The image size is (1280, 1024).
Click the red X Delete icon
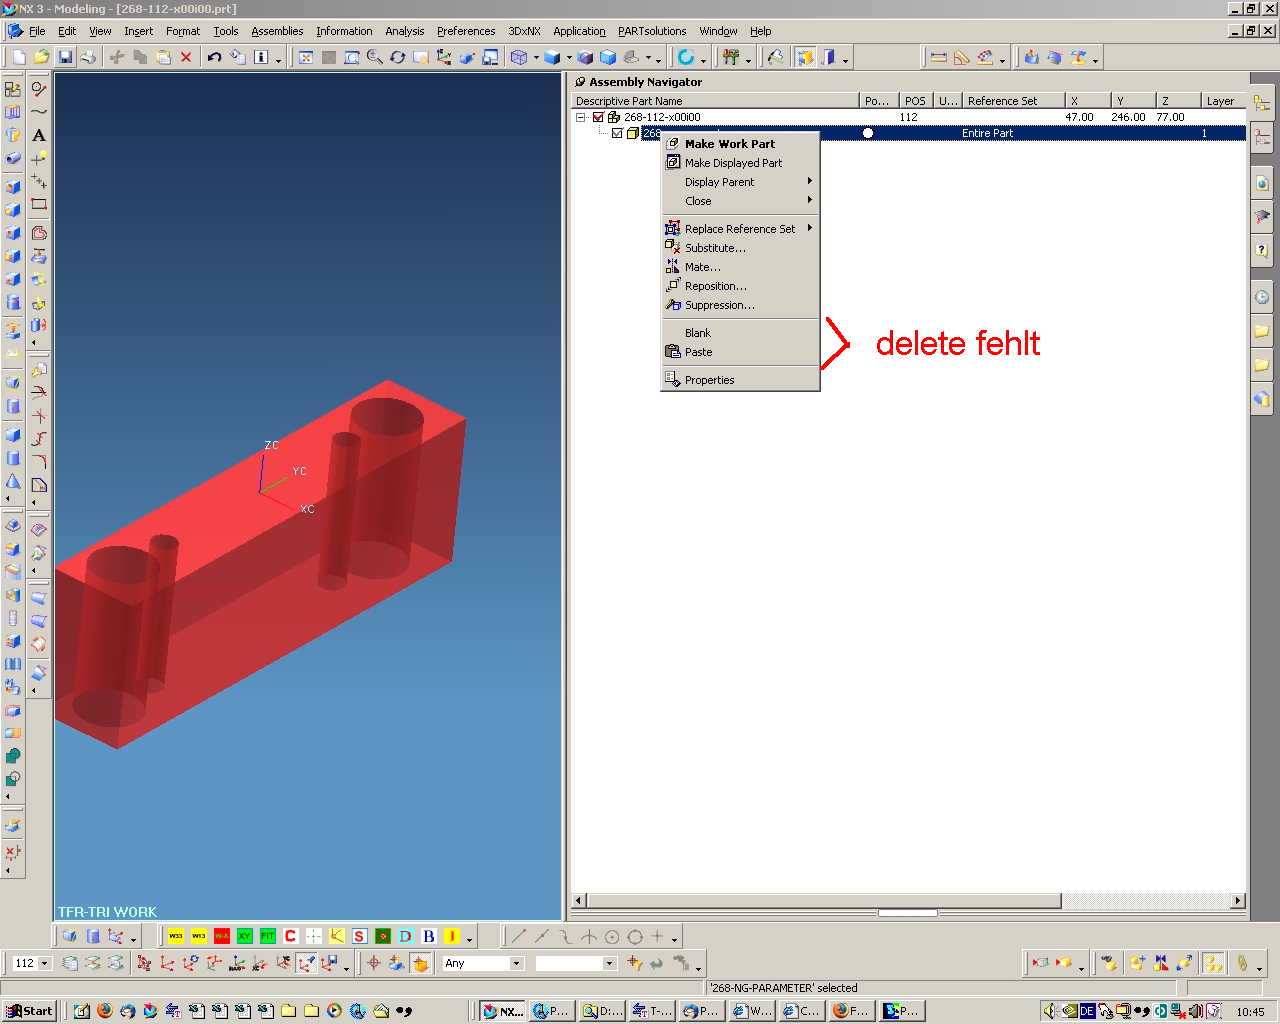click(x=186, y=58)
